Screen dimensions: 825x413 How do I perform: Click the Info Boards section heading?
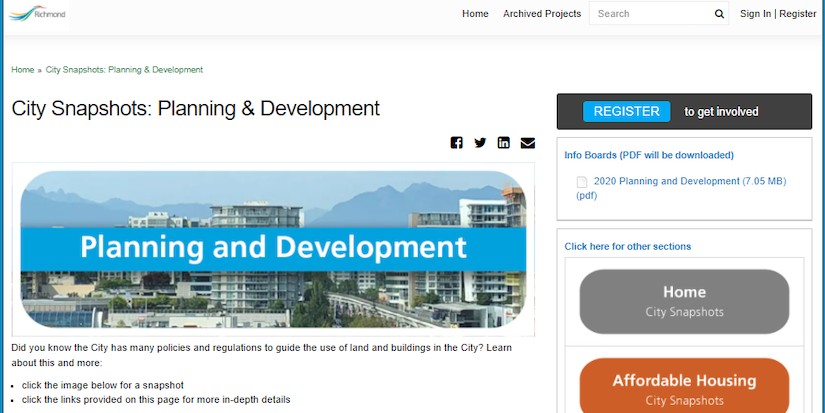649,155
